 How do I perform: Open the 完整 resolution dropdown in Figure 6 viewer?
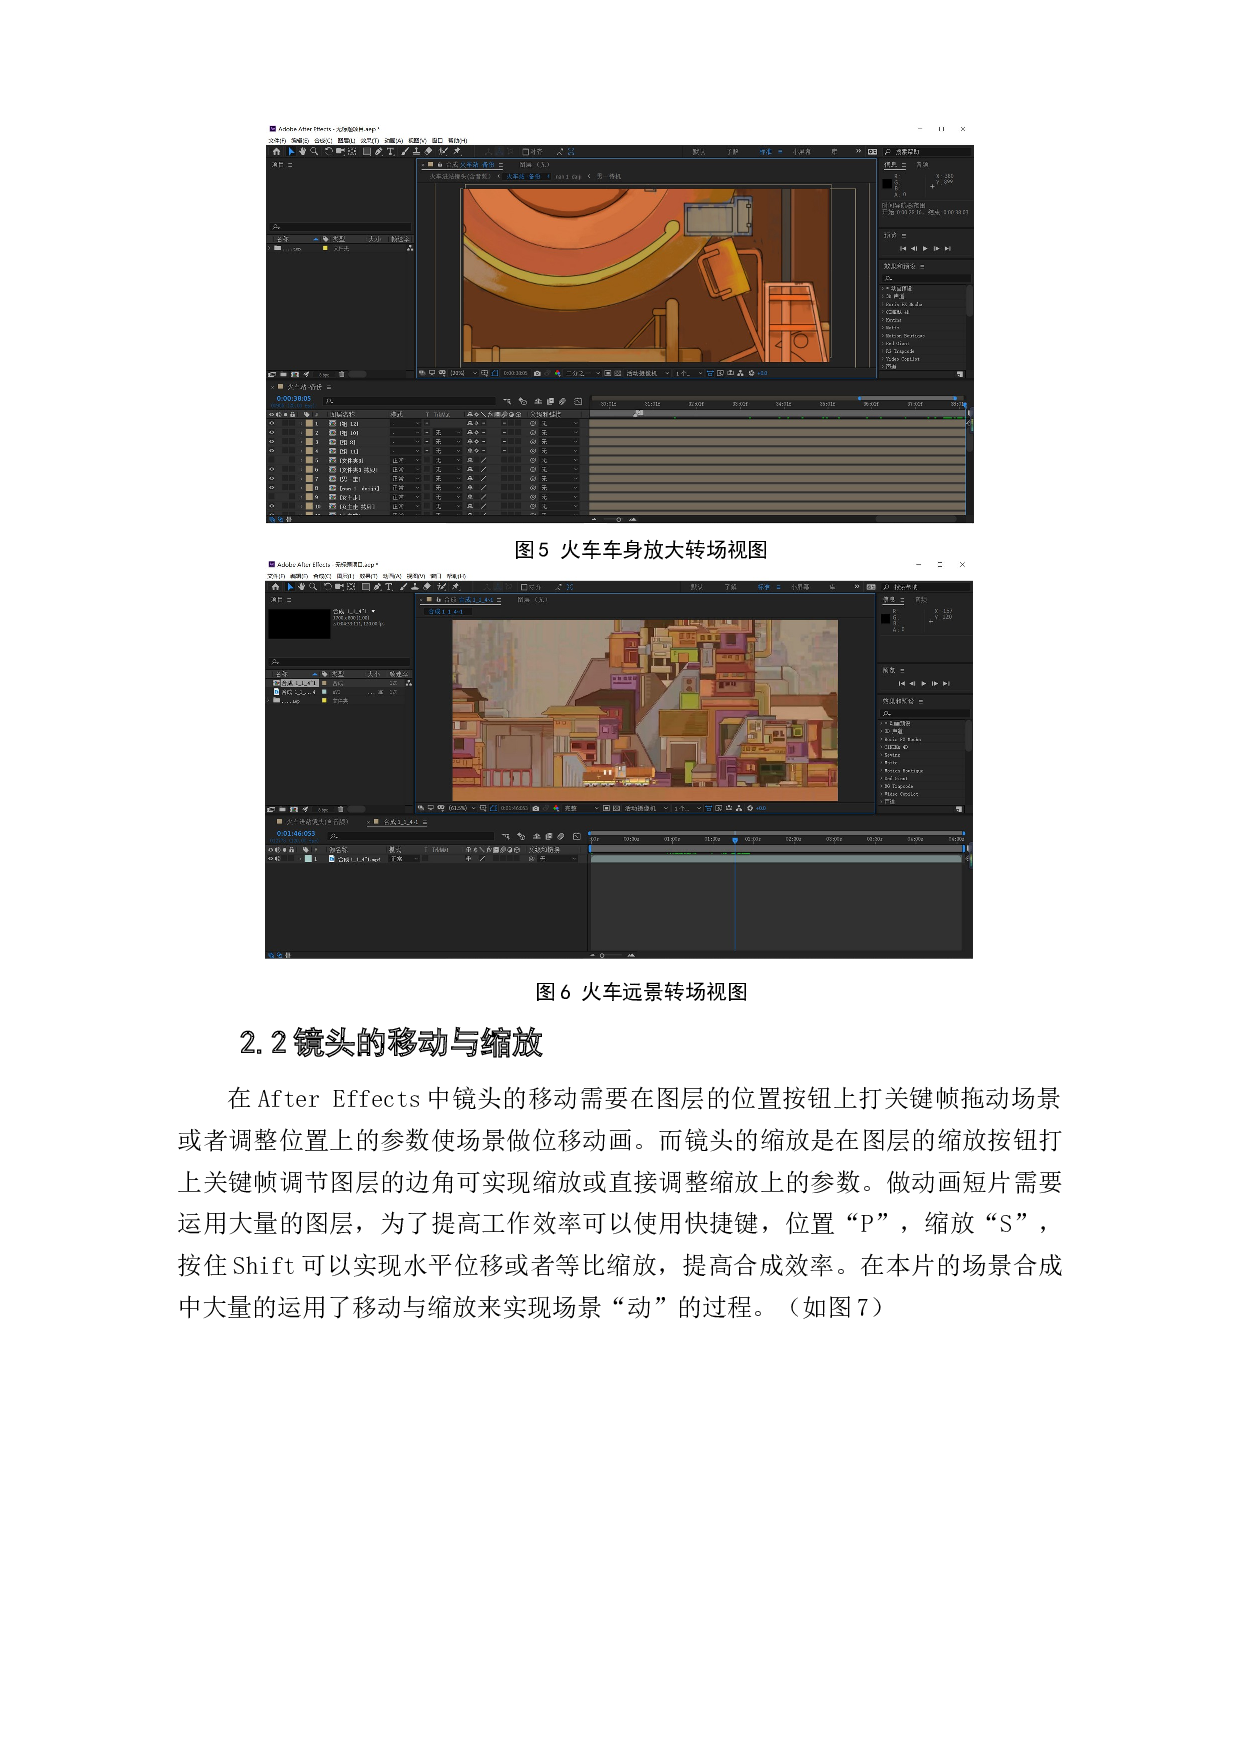[580, 808]
